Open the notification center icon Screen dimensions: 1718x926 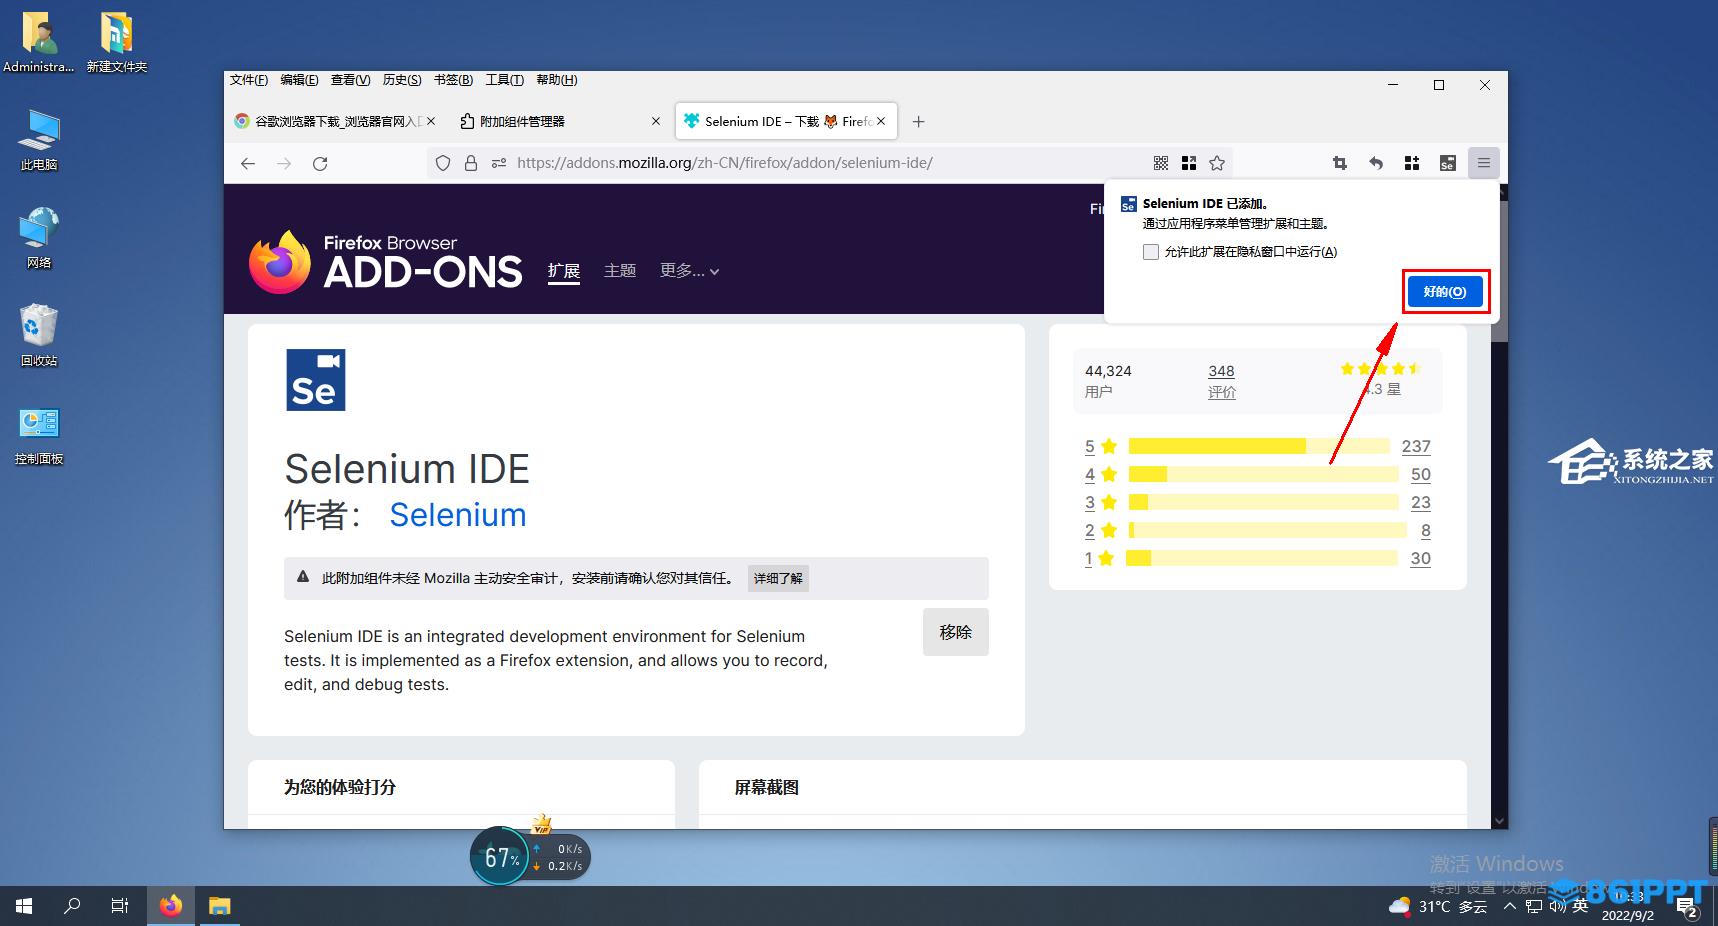pyautogui.click(x=1688, y=908)
